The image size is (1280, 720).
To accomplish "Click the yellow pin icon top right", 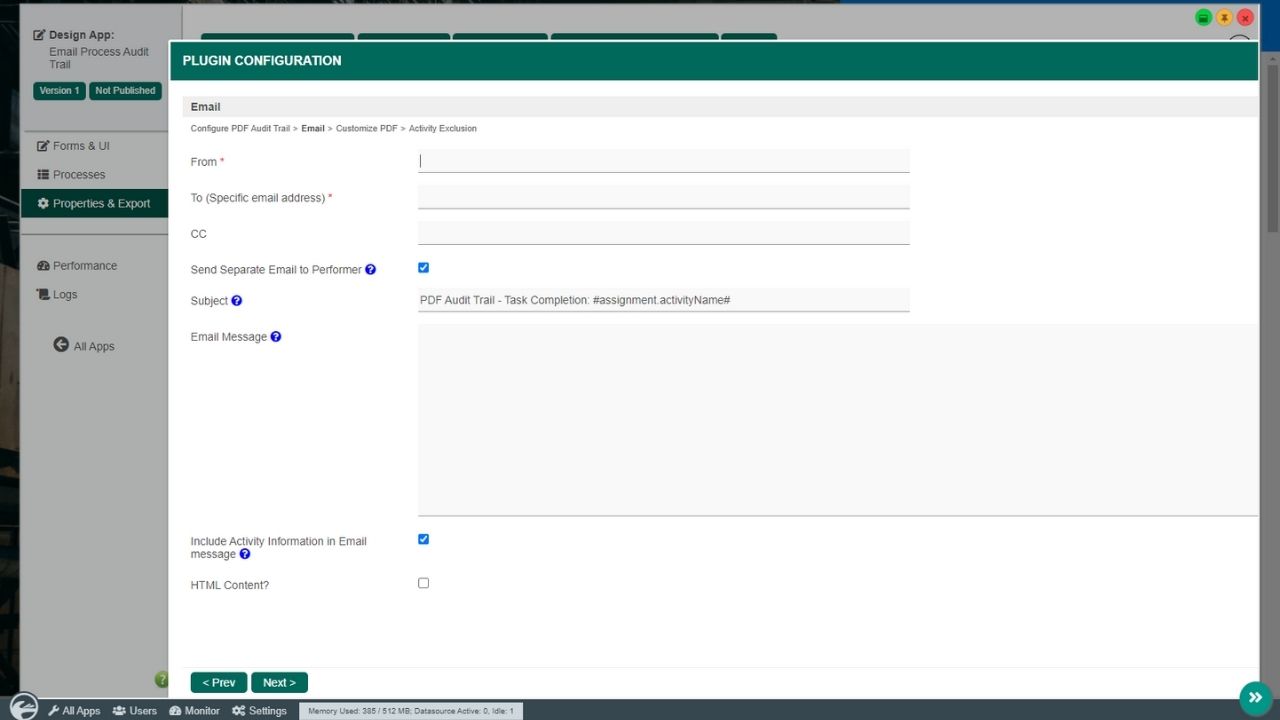I will point(1224,18).
